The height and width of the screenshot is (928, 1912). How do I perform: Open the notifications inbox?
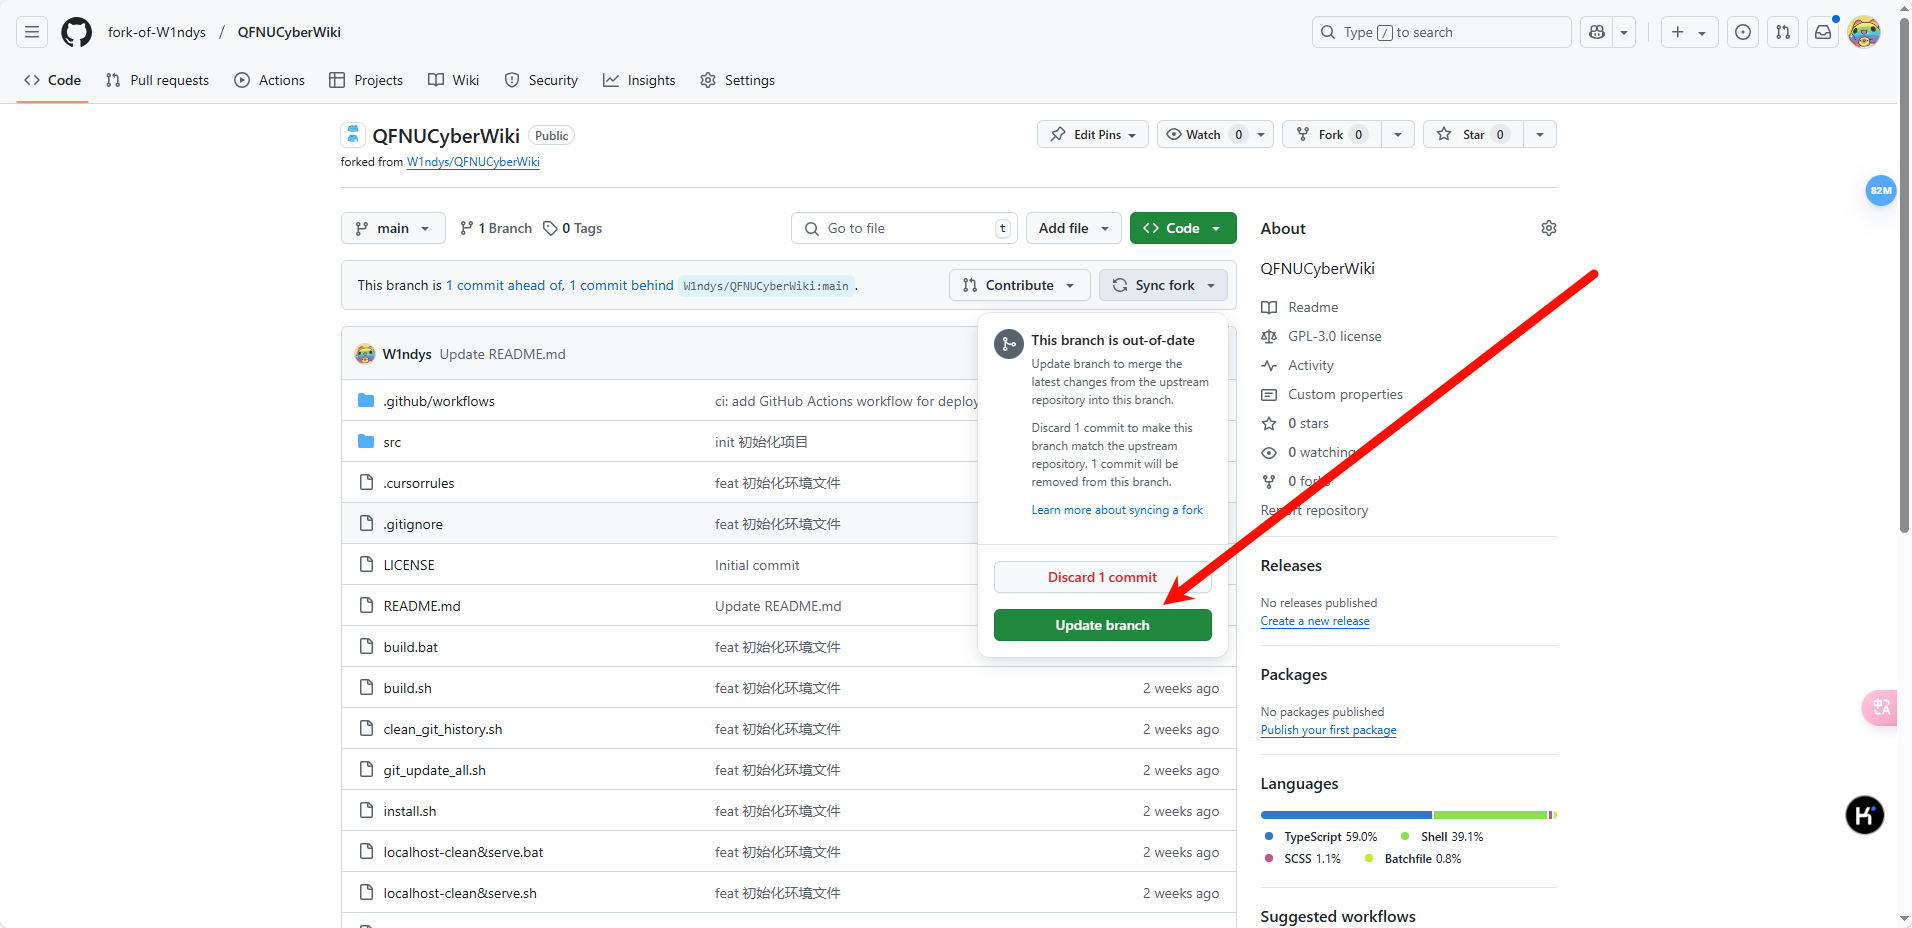coord(1823,32)
